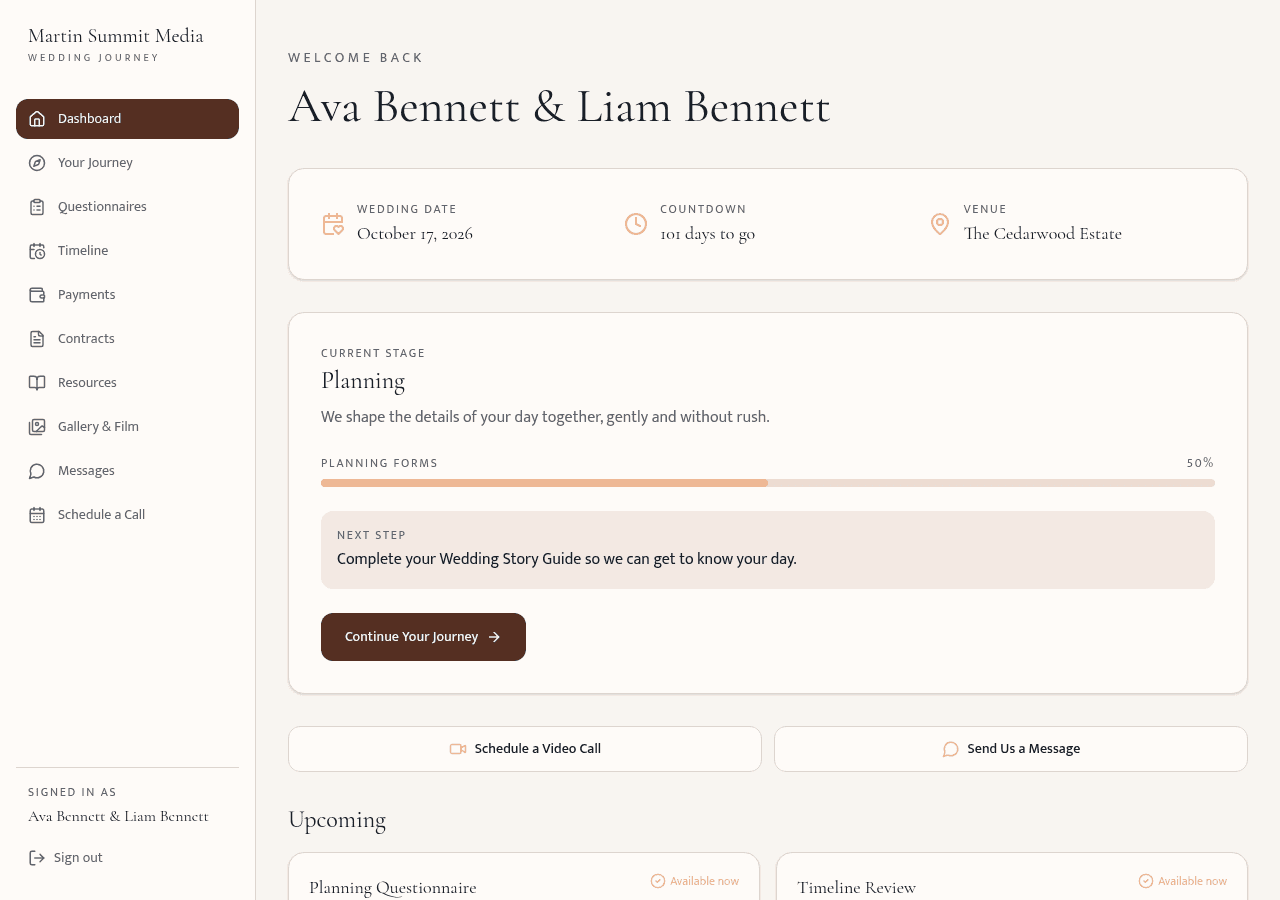
Task: Click the Questionnaires clipboard icon
Action: (37, 207)
